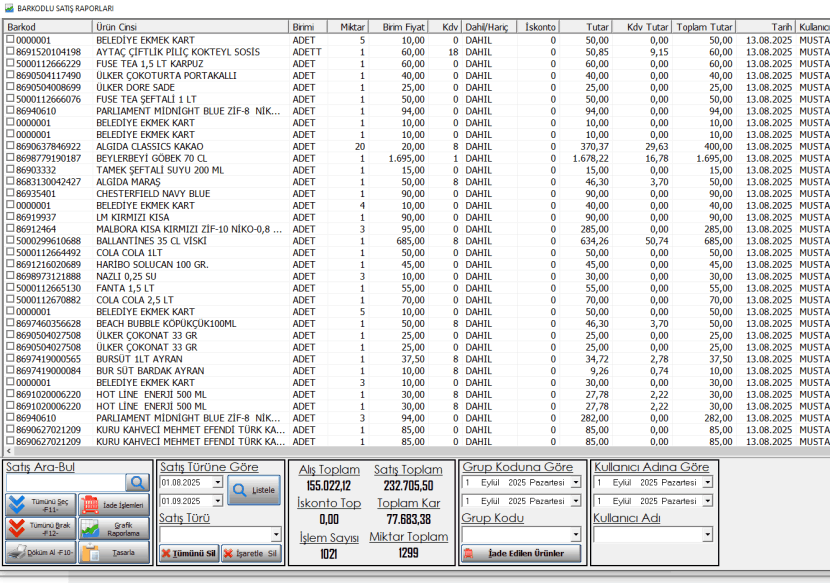Tick the HARIBO SOLUCAN 100 GR. checkbox
The height and width of the screenshot is (583, 830).
(10, 264)
